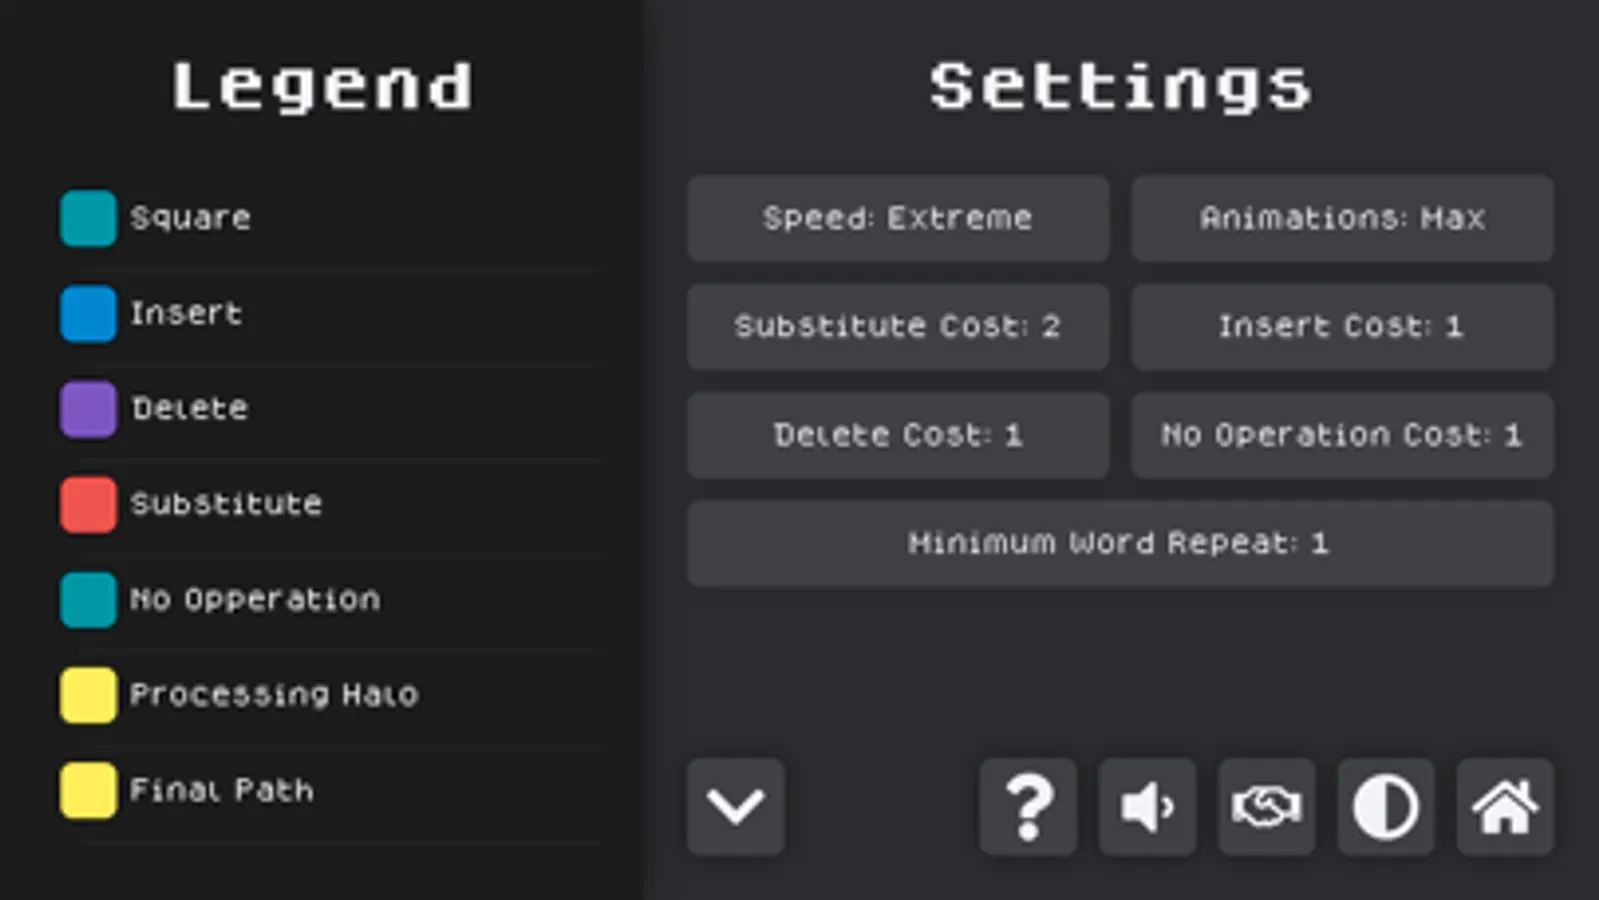This screenshot has height=900, width=1599.
Task: Click the blue Insert legend swatch
Action: [88, 313]
